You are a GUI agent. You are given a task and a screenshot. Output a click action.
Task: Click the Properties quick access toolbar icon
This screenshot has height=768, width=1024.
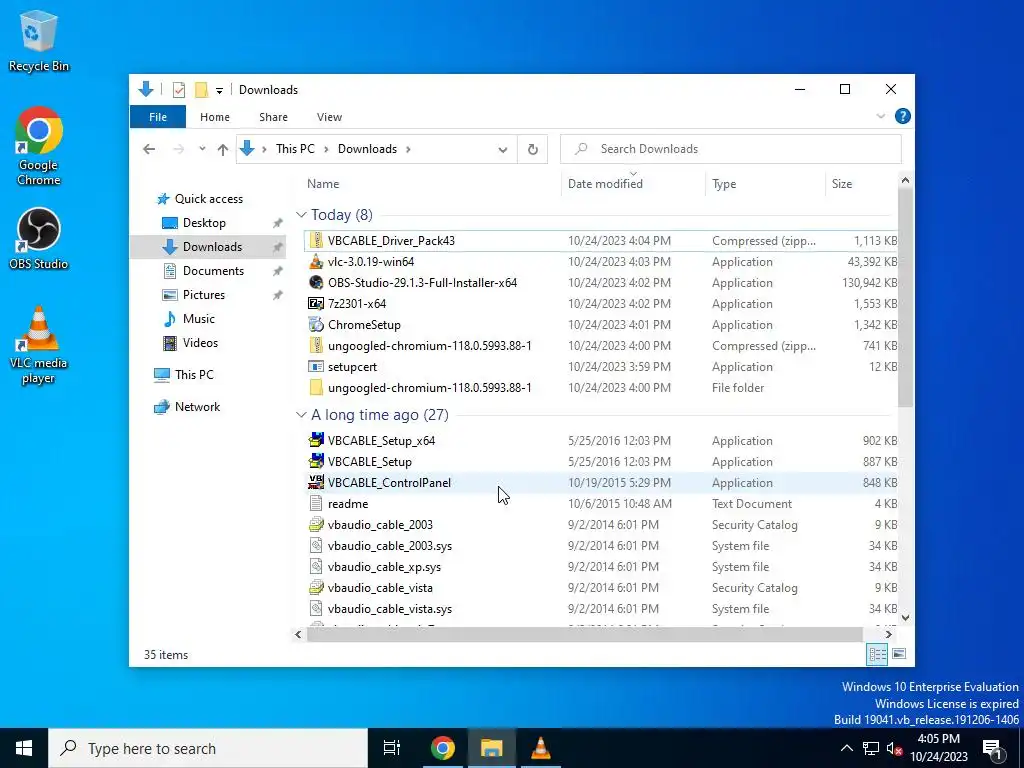pos(178,89)
